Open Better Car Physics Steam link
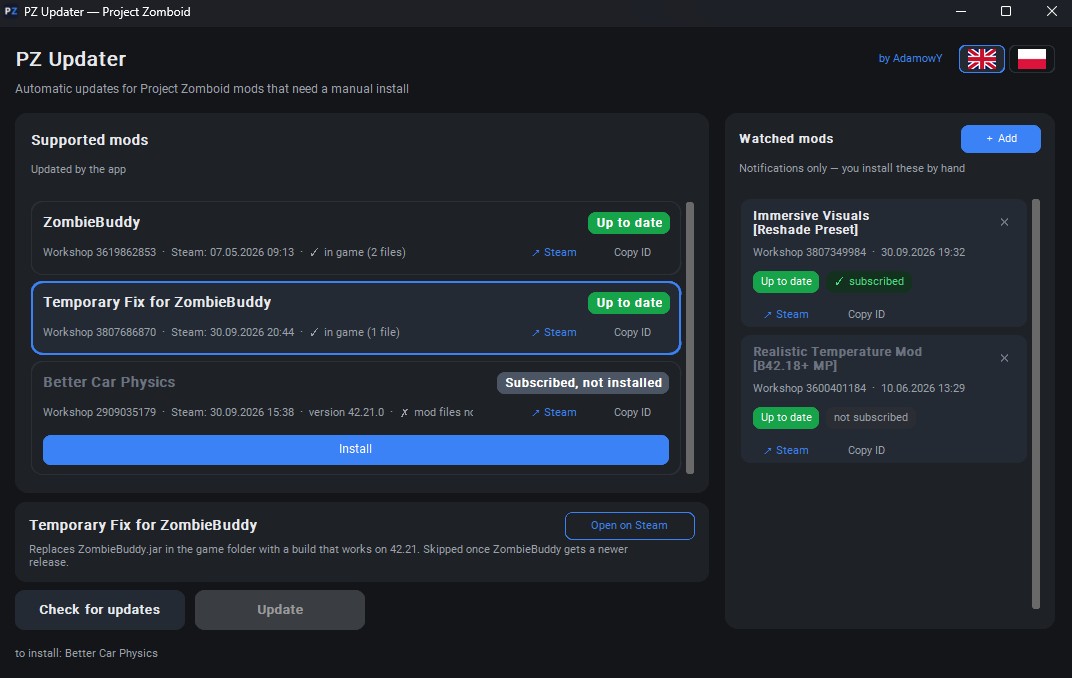This screenshot has width=1072, height=678. 554,412
